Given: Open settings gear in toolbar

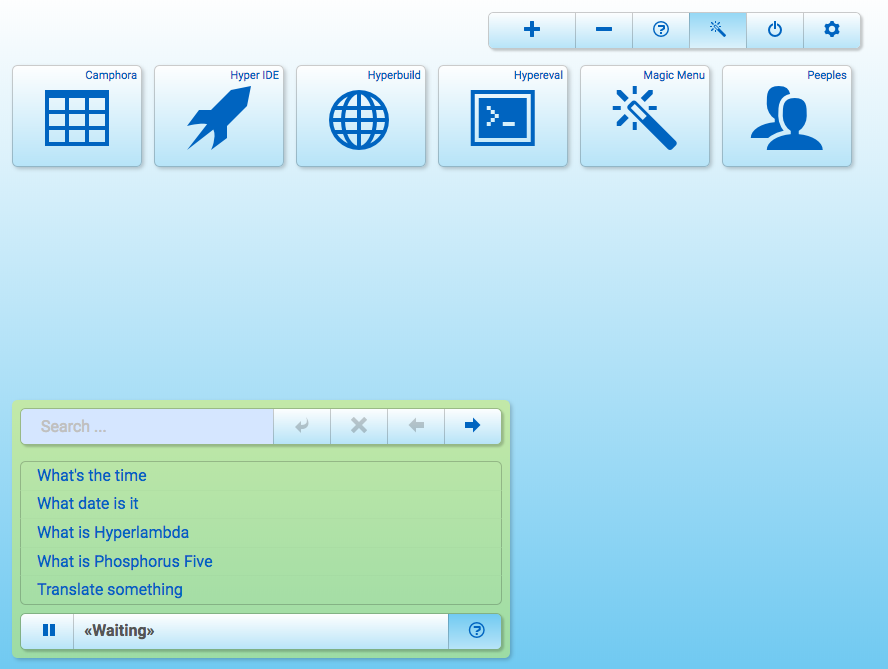Looking at the screenshot, I should [832, 30].
